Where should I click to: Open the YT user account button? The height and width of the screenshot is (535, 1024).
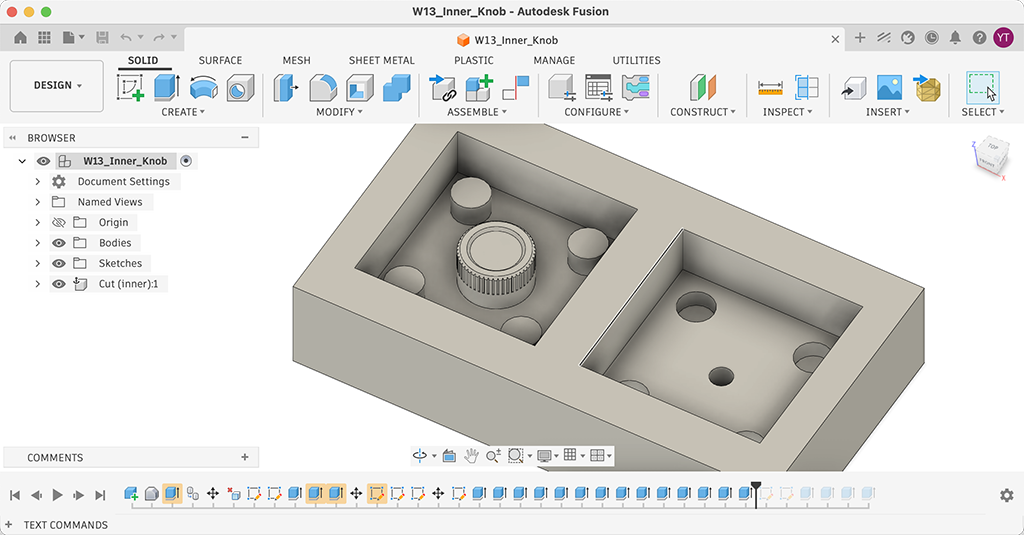click(x=1004, y=38)
